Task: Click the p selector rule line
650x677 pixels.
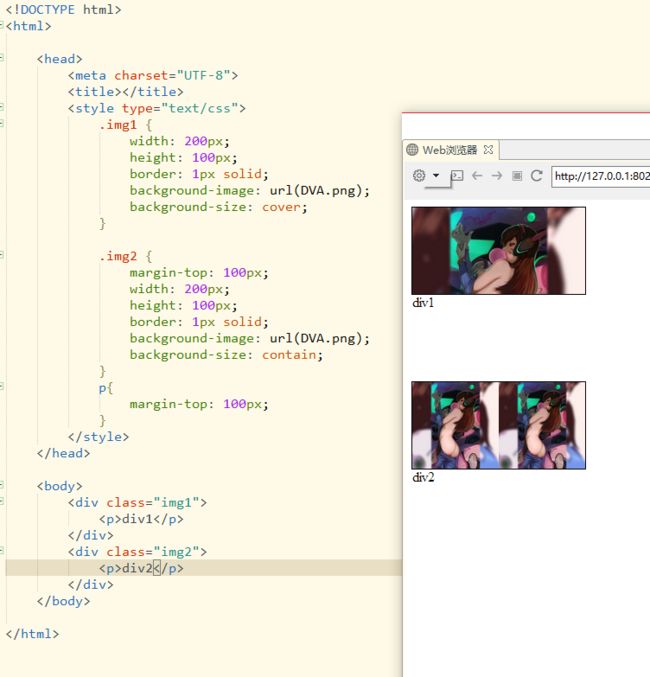Action: coord(106,388)
